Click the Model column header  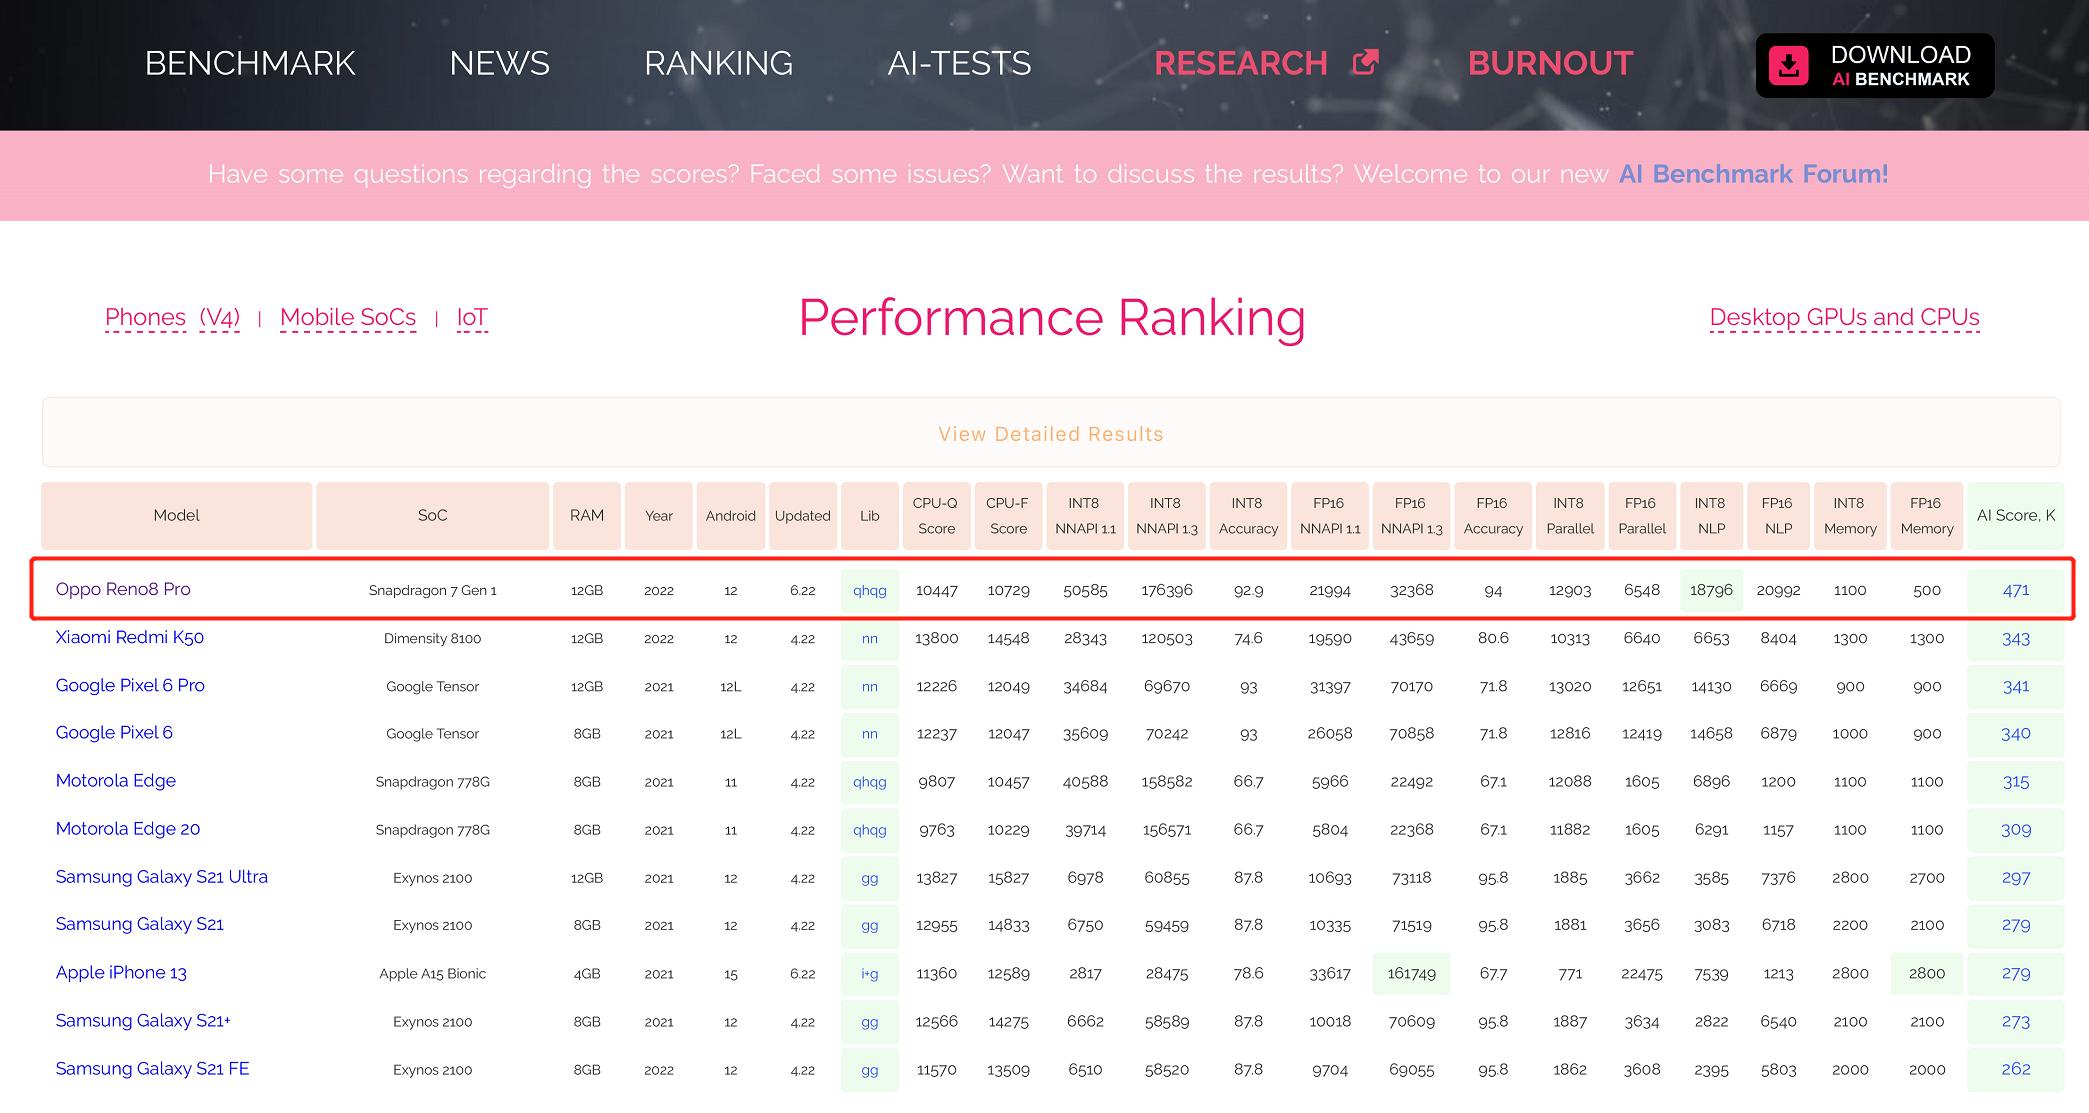click(x=177, y=515)
